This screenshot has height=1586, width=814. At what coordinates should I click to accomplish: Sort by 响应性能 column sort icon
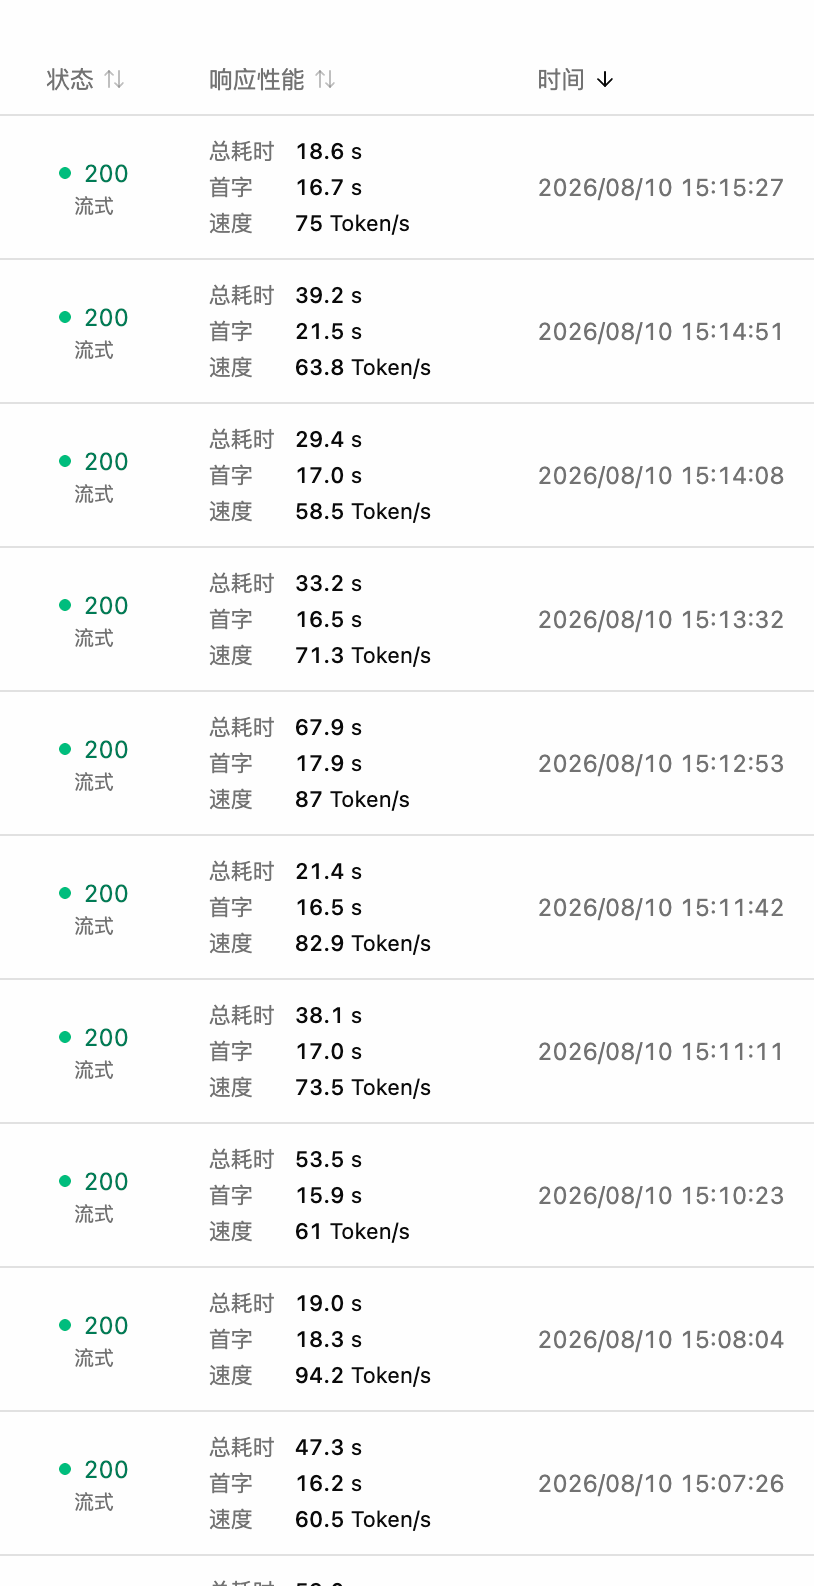325,79
